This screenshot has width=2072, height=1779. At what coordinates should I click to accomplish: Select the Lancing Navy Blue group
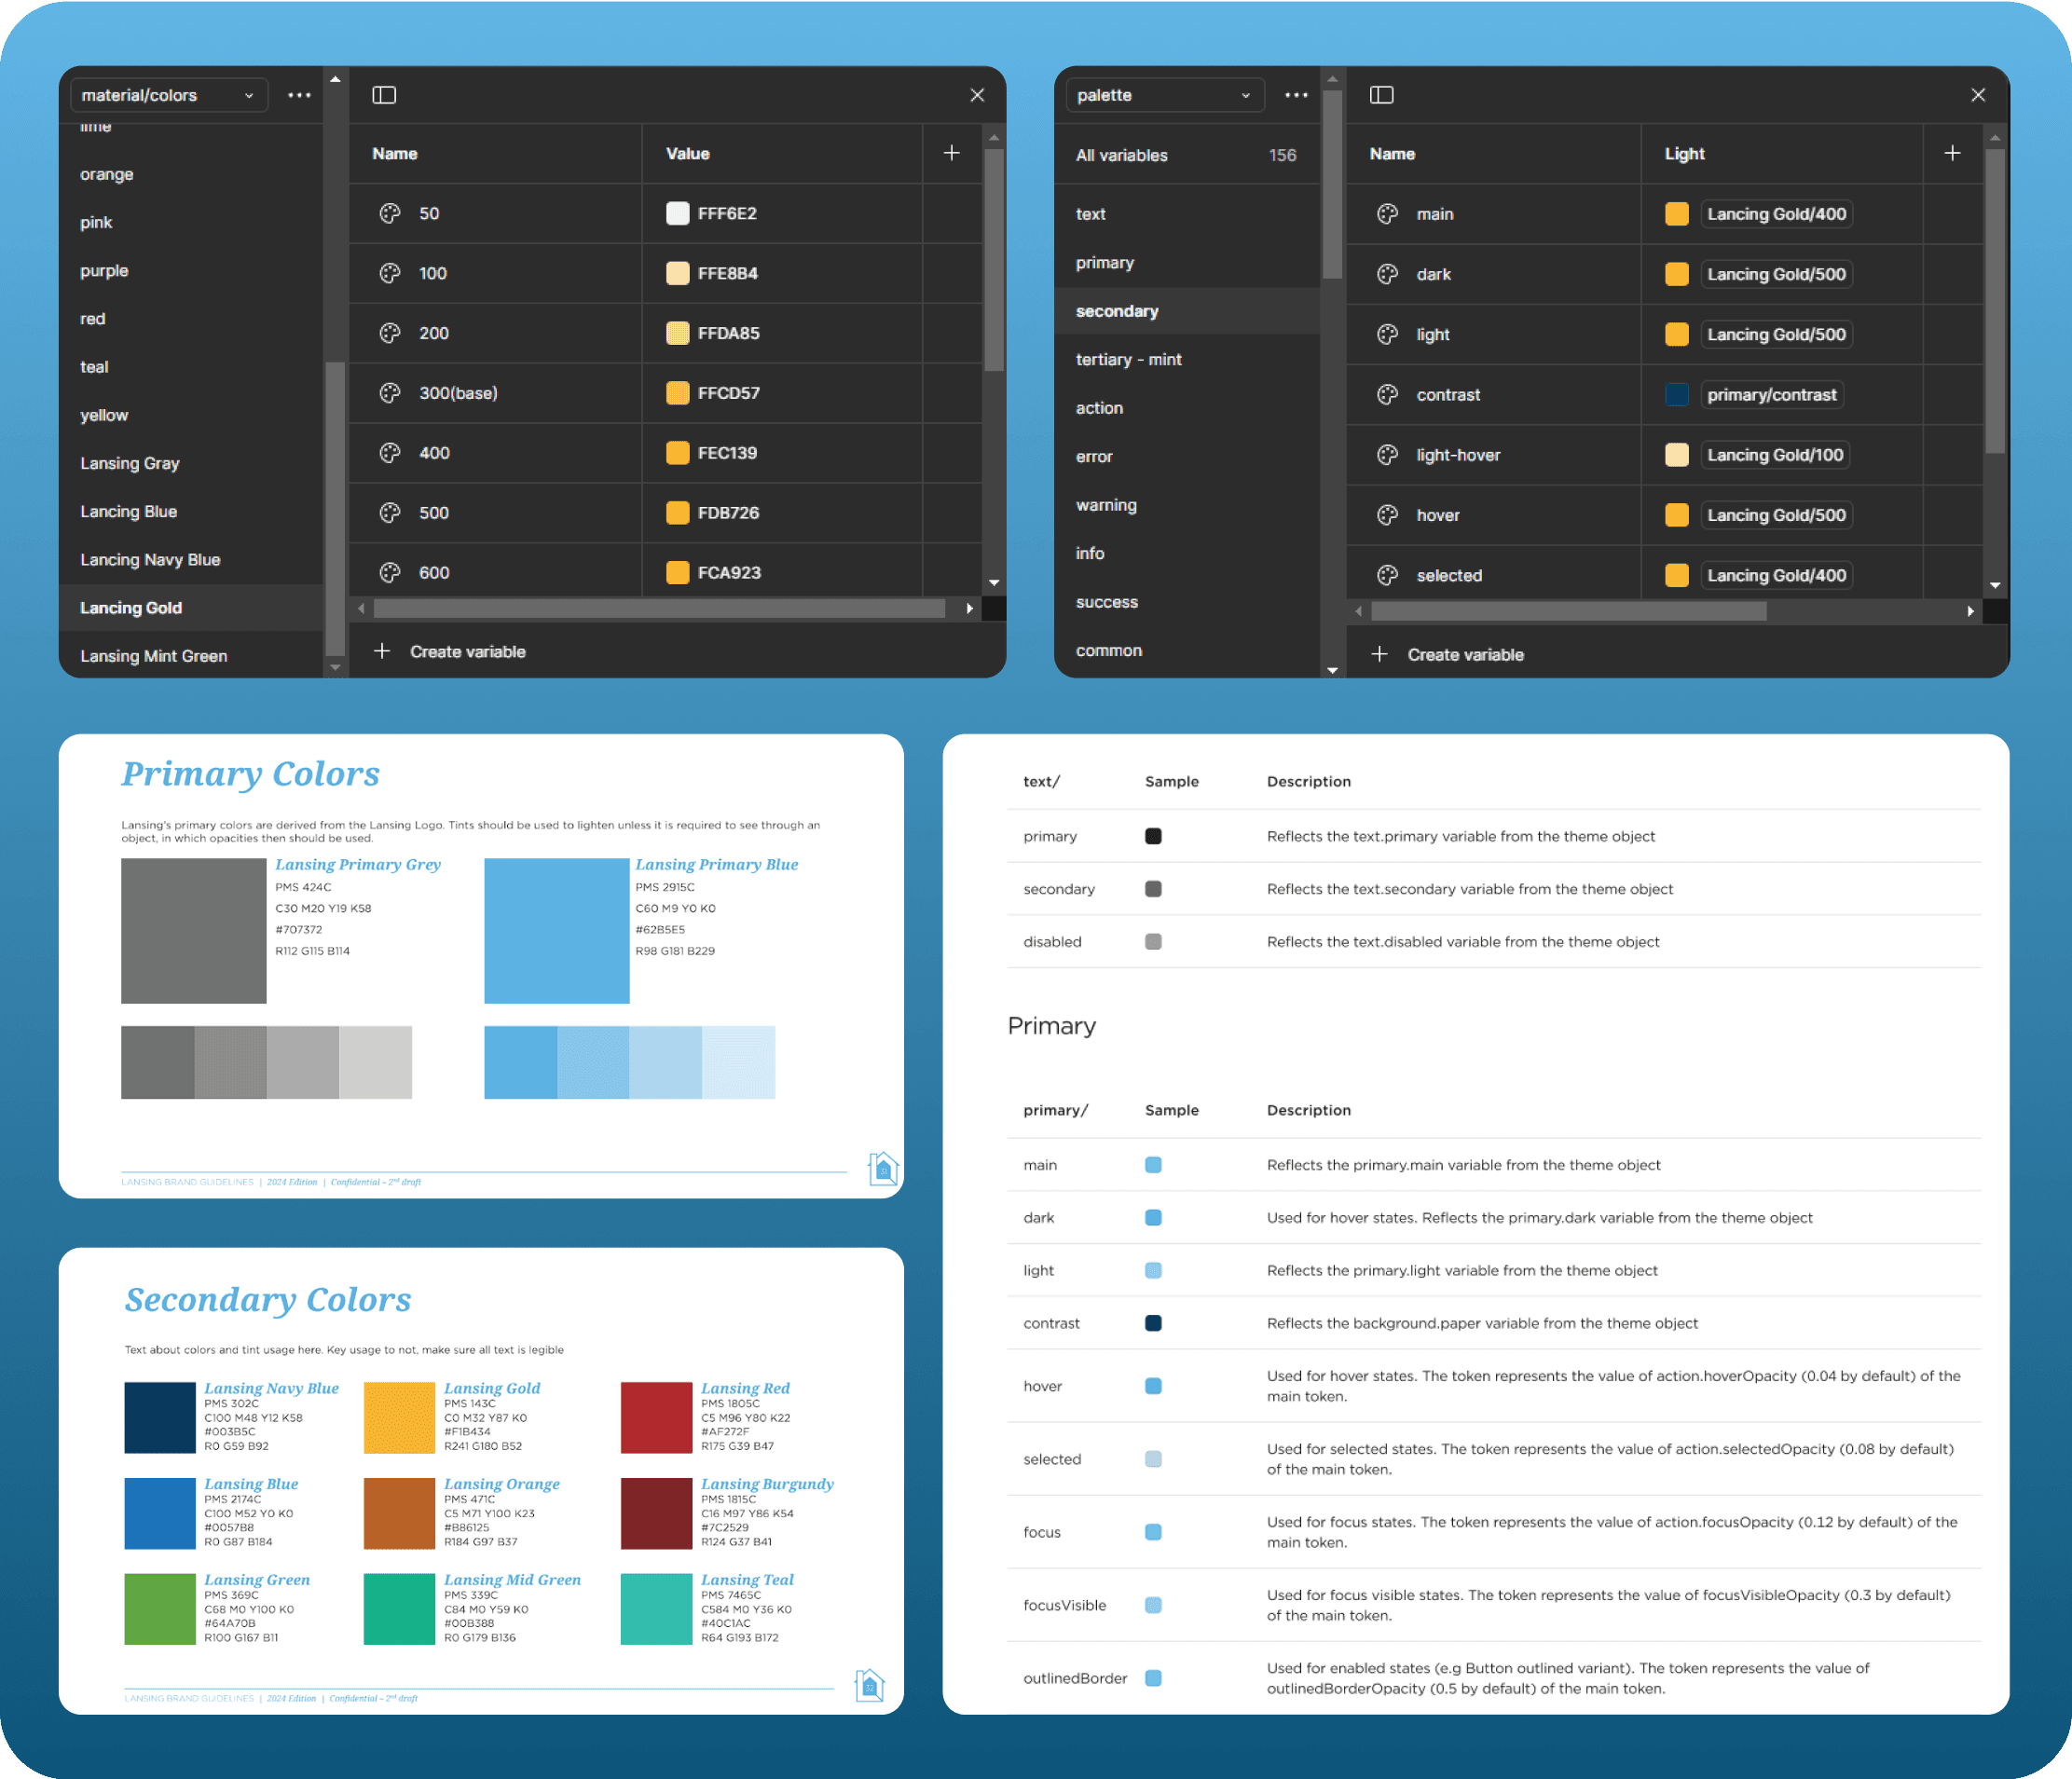pyautogui.click(x=191, y=560)
